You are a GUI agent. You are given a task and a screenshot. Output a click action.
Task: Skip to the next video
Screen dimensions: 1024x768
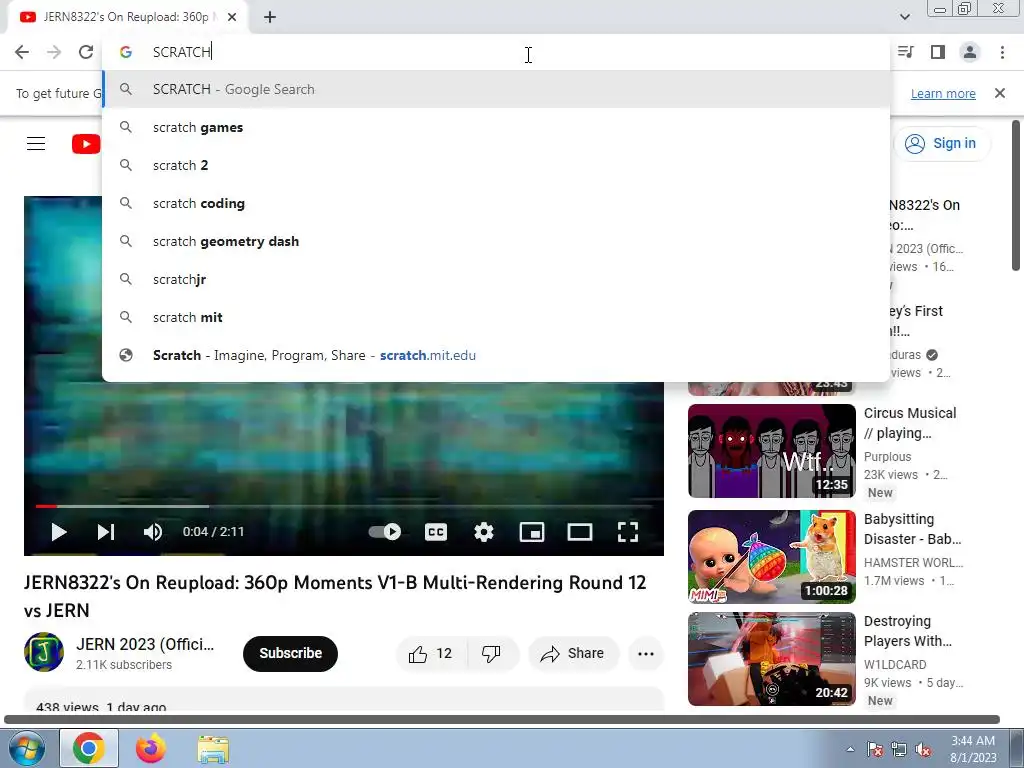pyautogui.click(x=106, y=532)
